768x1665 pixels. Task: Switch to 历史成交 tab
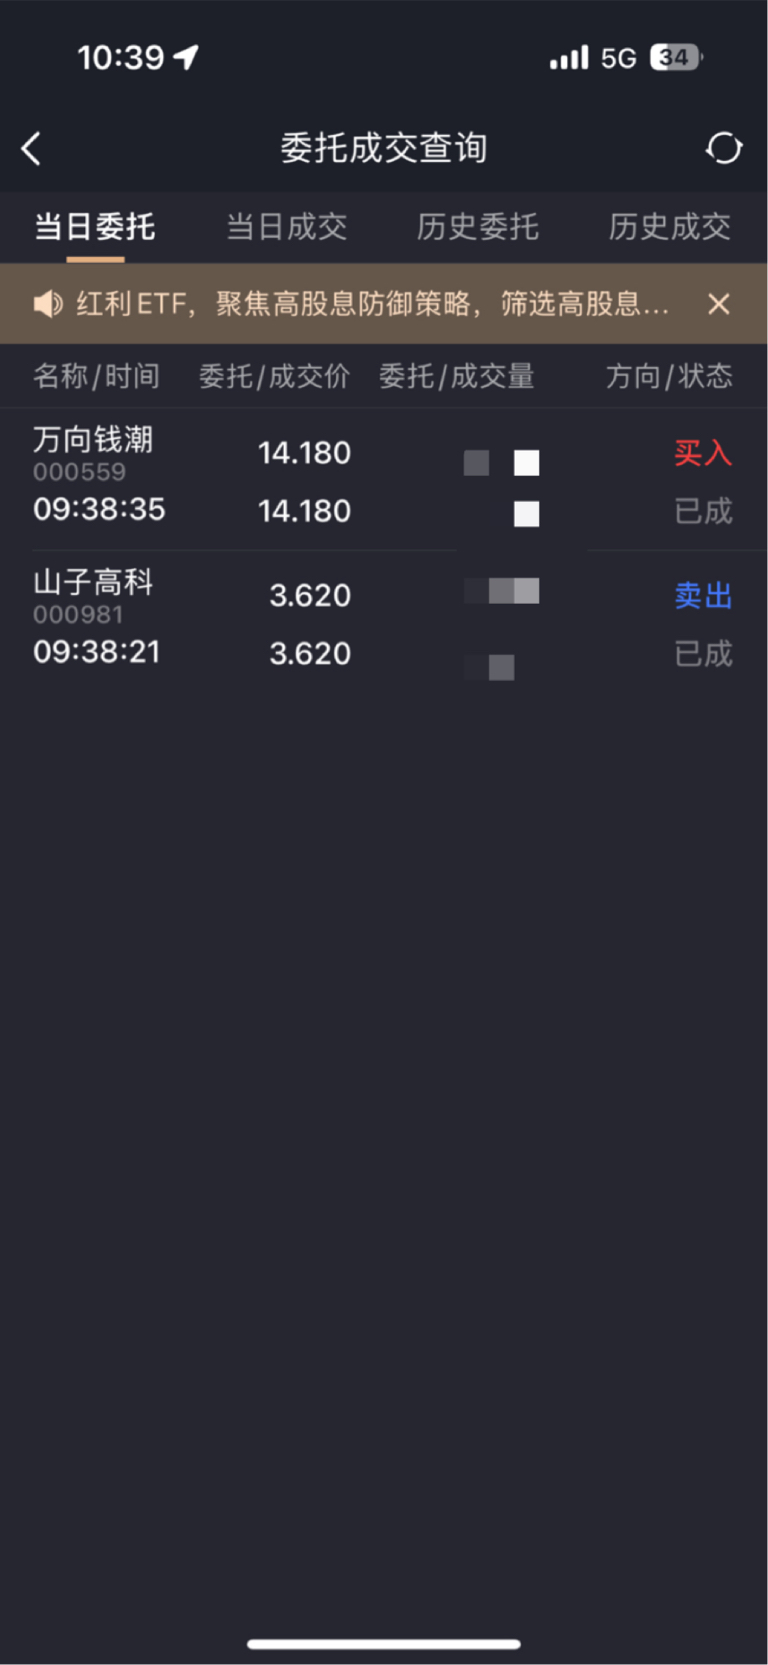670,227
